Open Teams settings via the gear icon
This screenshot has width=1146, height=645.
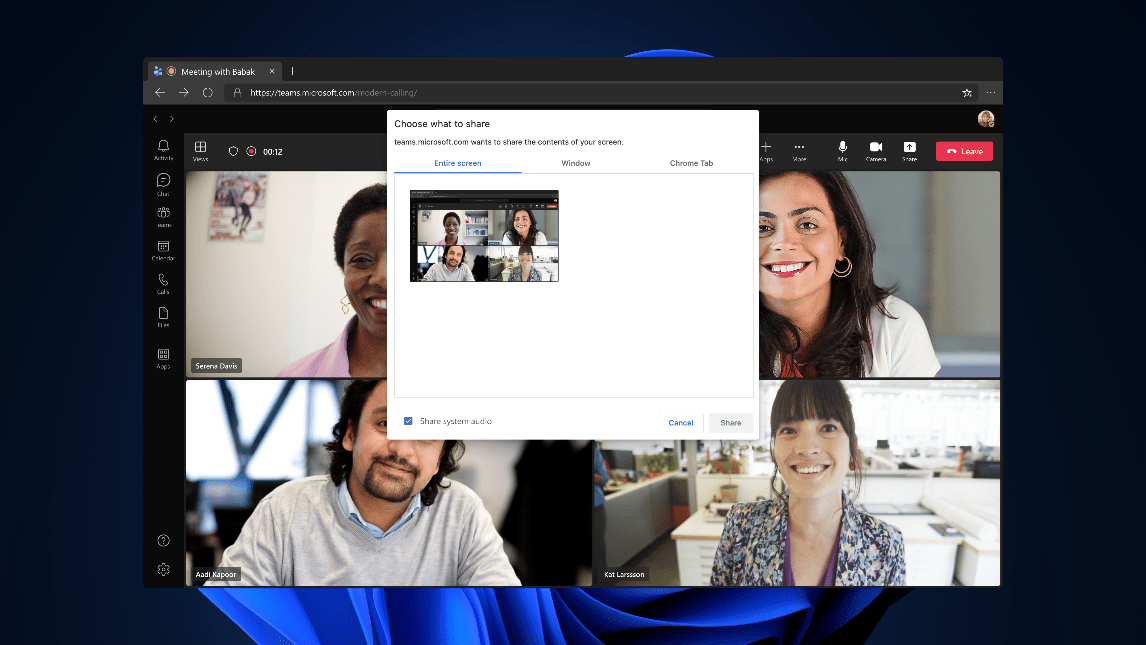pyautogui.click(x=163, y=570)
